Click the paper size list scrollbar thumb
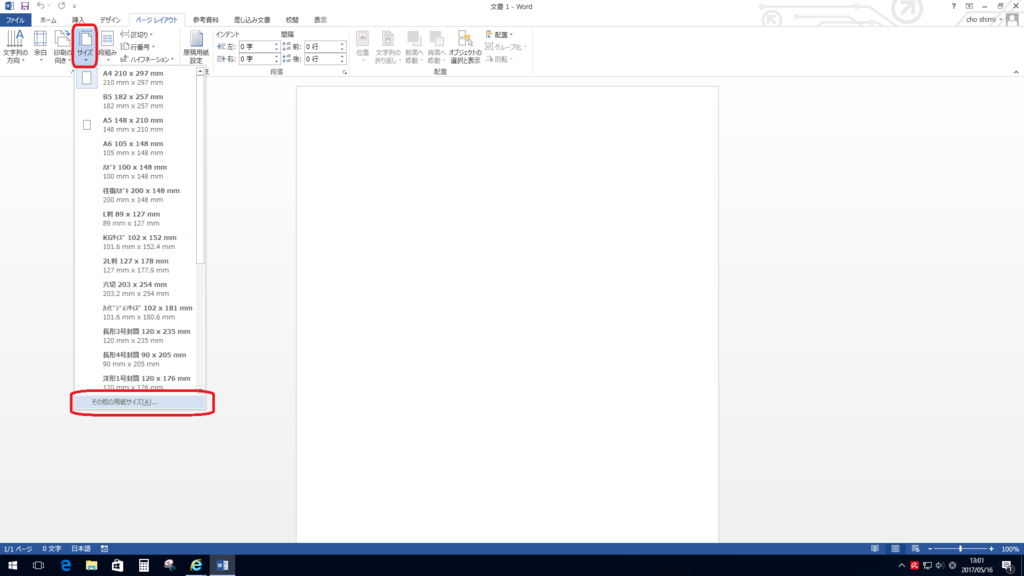The width and height of the screenshot is (1024, 576). click(200, 170)
